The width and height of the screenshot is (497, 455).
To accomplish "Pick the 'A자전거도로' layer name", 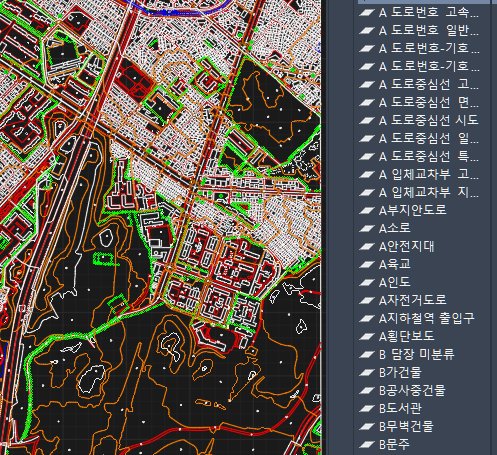I will (412, 301).
